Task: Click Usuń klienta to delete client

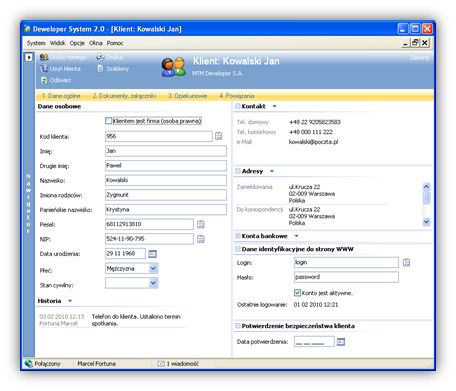Action: (60, 69)
